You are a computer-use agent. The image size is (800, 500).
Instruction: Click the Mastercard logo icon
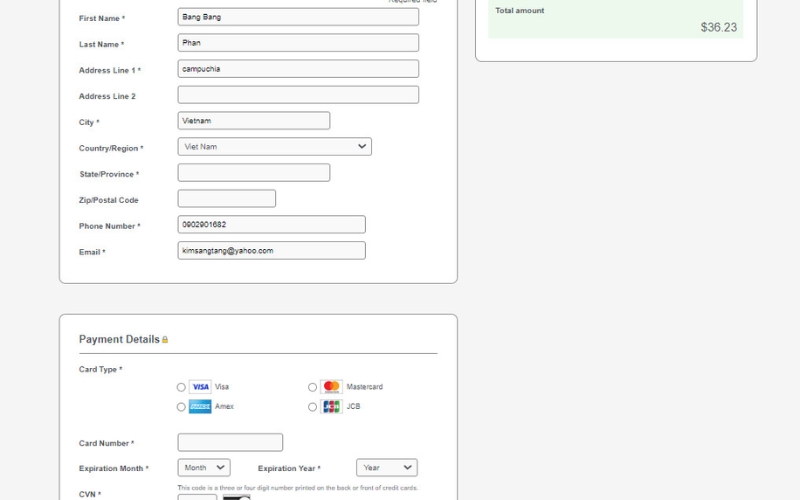[x=331, y=387]
